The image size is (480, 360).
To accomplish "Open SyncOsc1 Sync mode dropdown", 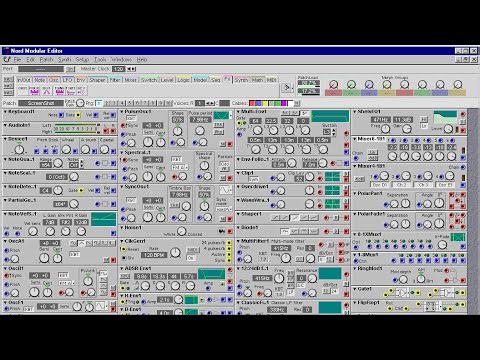I will click(223, 209).
